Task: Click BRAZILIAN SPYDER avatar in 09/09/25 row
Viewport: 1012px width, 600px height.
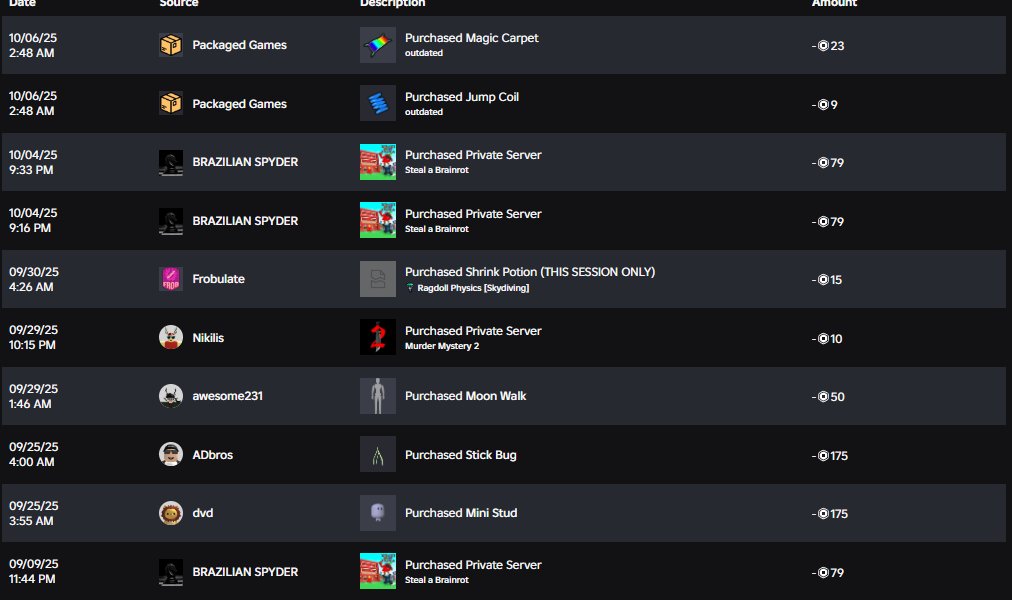Action: coord(171,572)
